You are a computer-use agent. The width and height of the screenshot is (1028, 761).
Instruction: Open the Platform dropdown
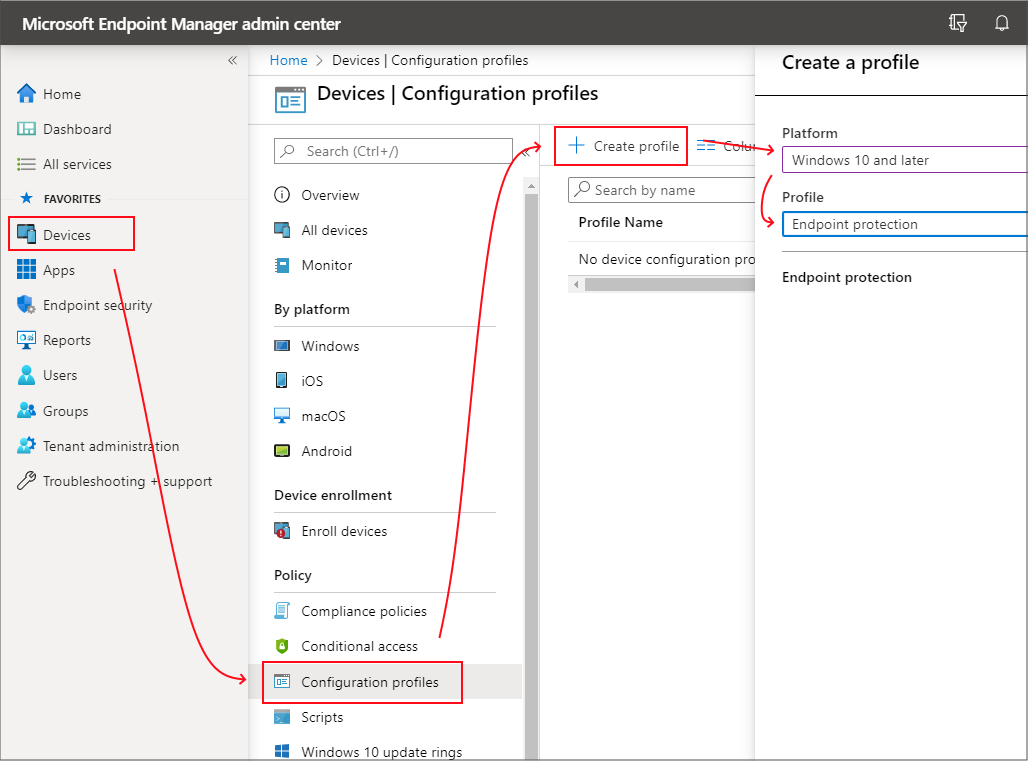point(904,160)
